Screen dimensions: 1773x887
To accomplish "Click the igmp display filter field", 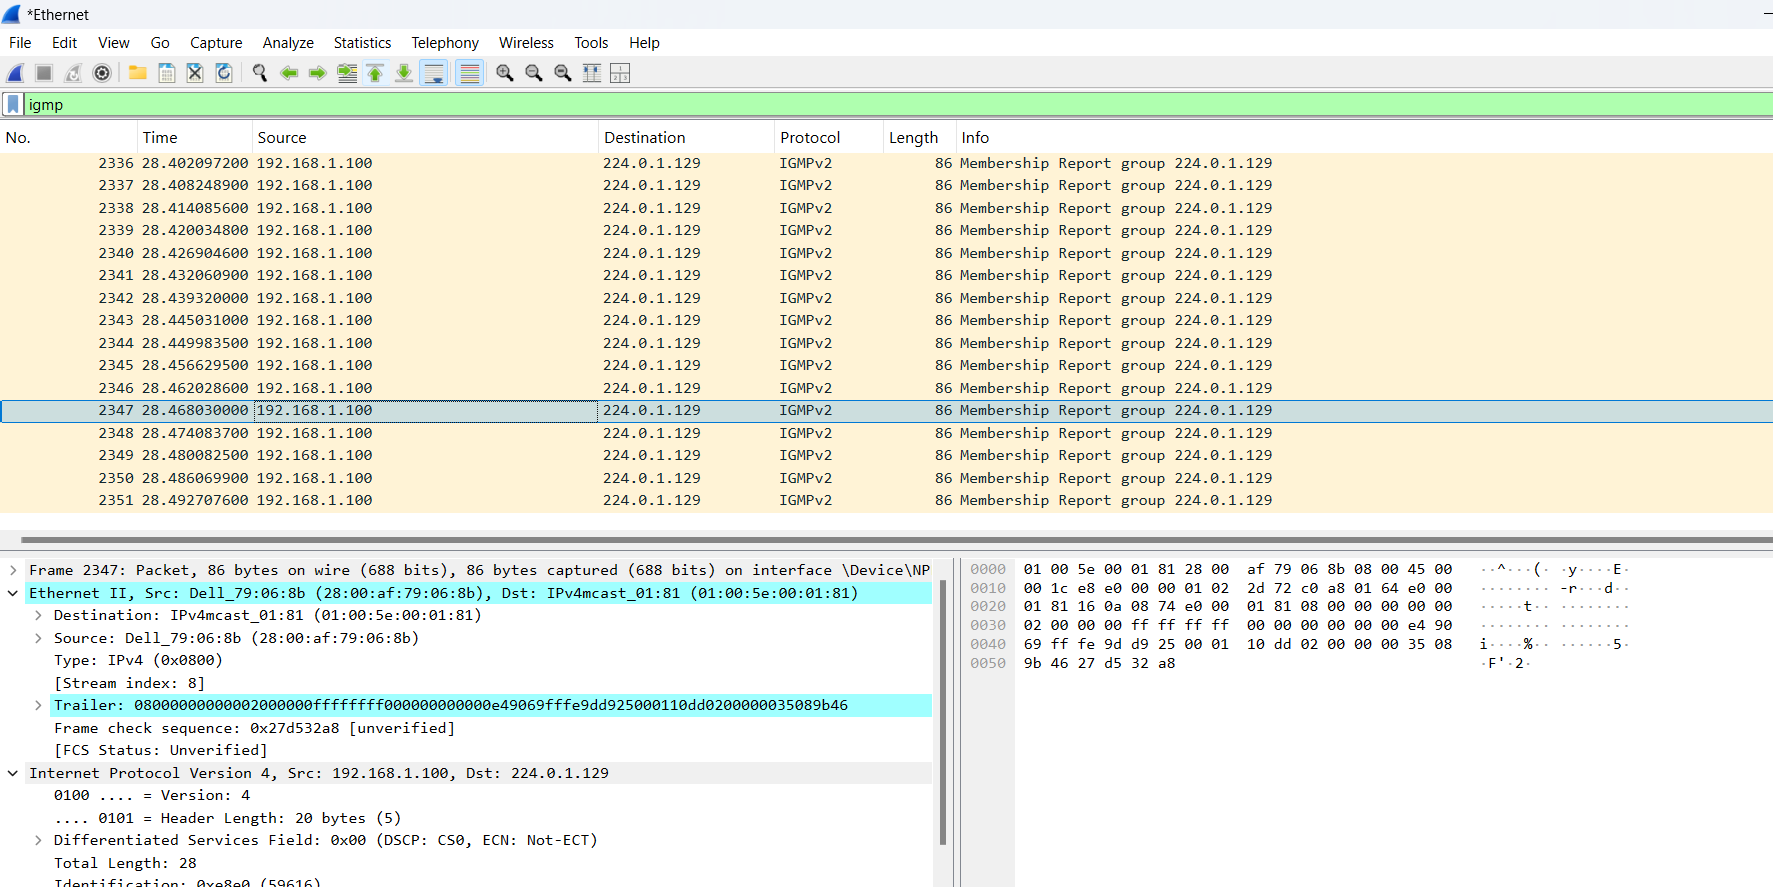I will tap(898, 104).
